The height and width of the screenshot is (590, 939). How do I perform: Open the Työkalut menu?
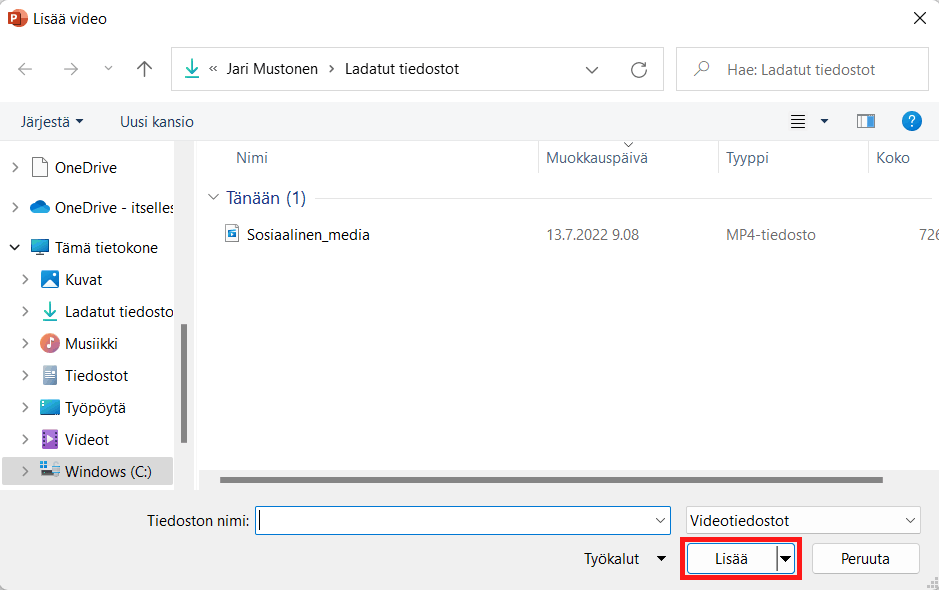[625, 559]
